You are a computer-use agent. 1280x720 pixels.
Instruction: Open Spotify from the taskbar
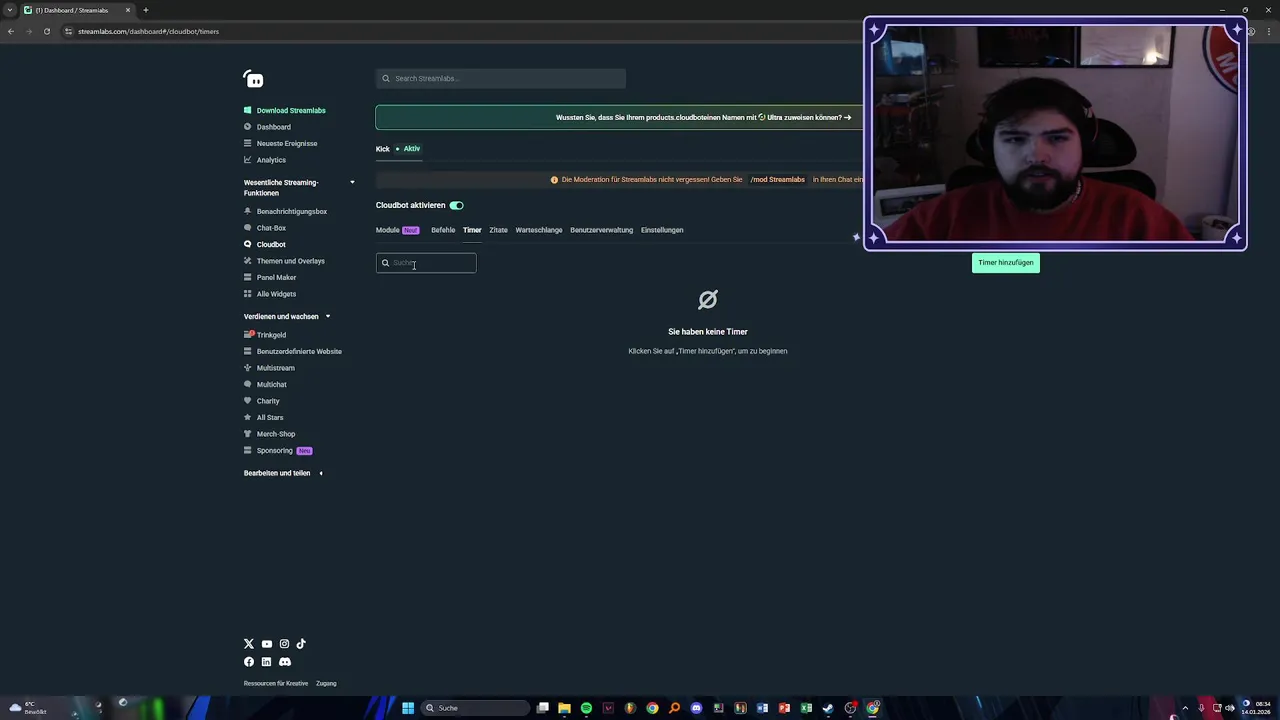coord(586,708)
